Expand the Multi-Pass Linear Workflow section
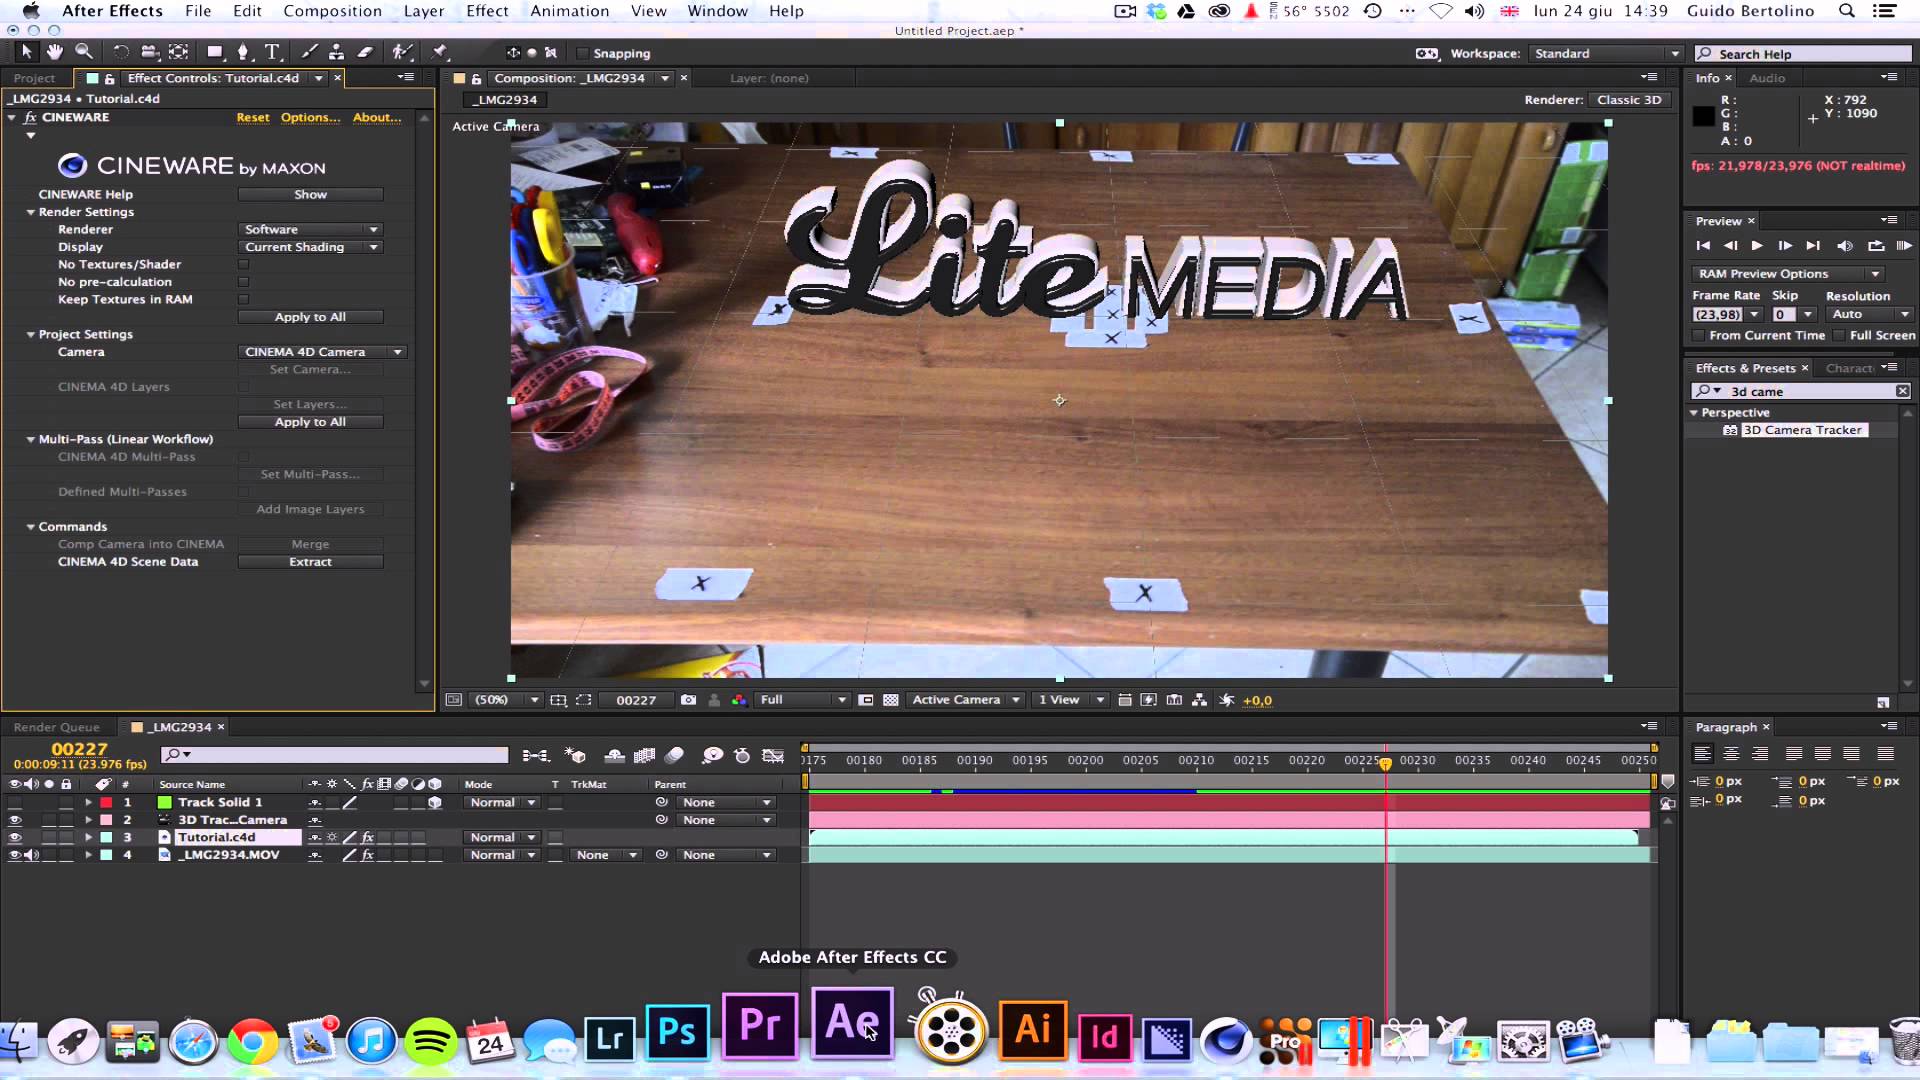This screenshot has width=1920, height=1080. 29,438
